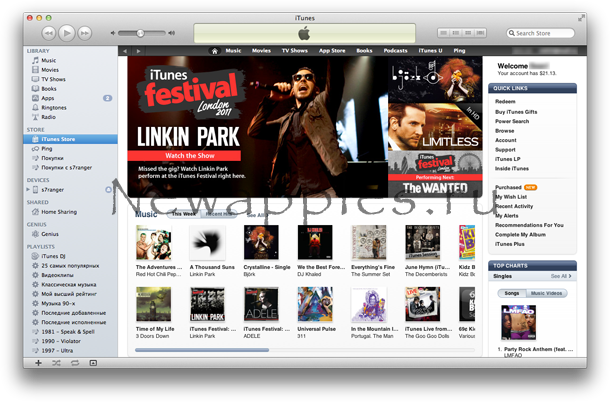Toggle shuffle at the bottom bar
610x402 pixels.
point(56,363)
